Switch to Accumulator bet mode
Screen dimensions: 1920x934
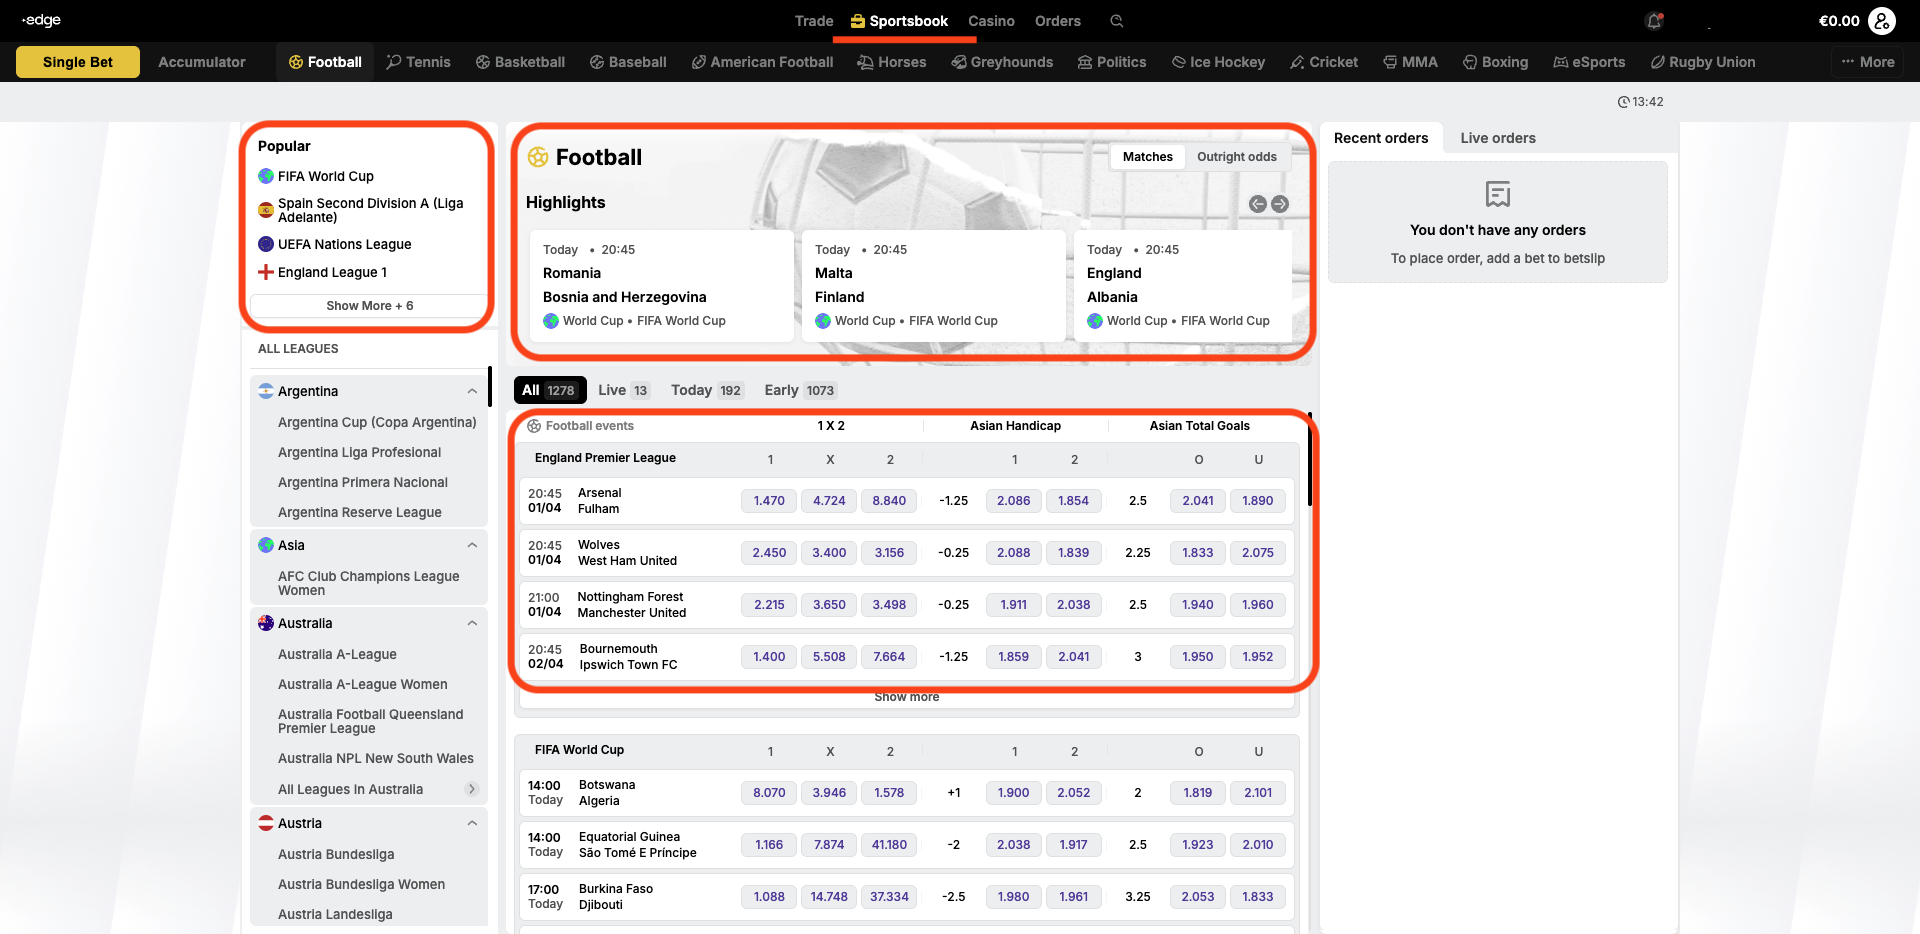pos(202,62)
